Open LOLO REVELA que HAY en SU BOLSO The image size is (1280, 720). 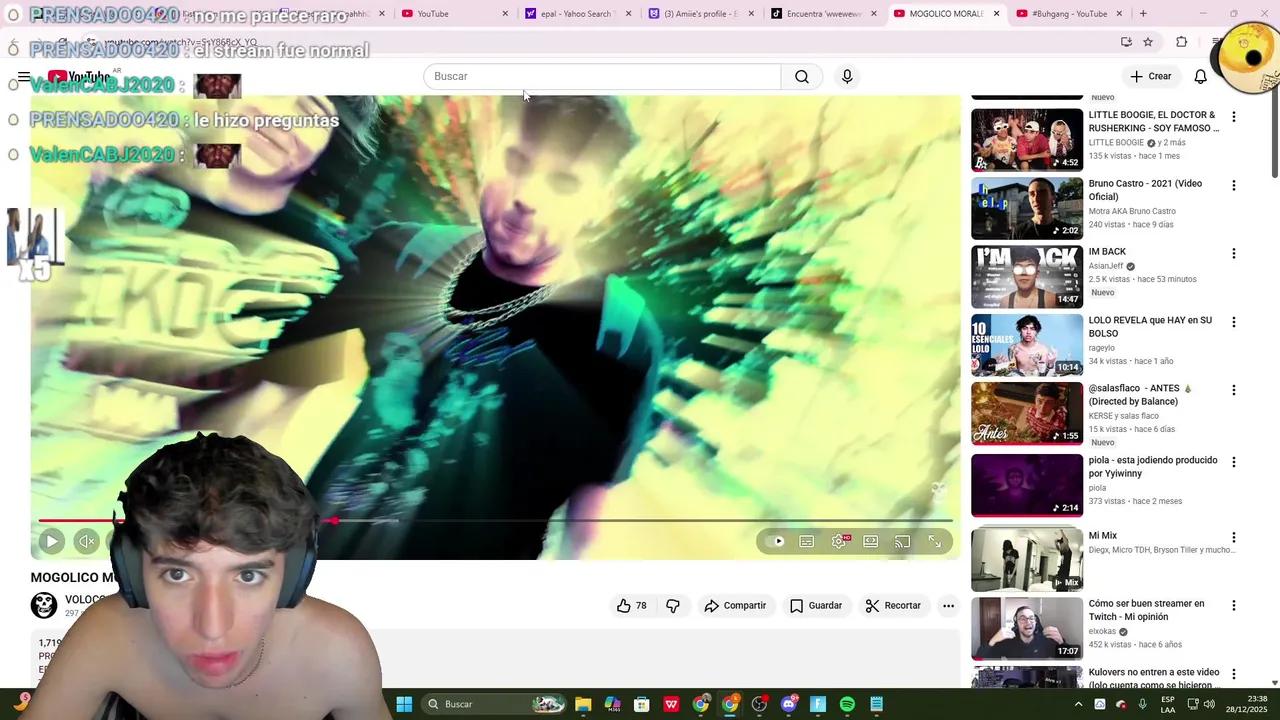click(x=1150, y=327)
